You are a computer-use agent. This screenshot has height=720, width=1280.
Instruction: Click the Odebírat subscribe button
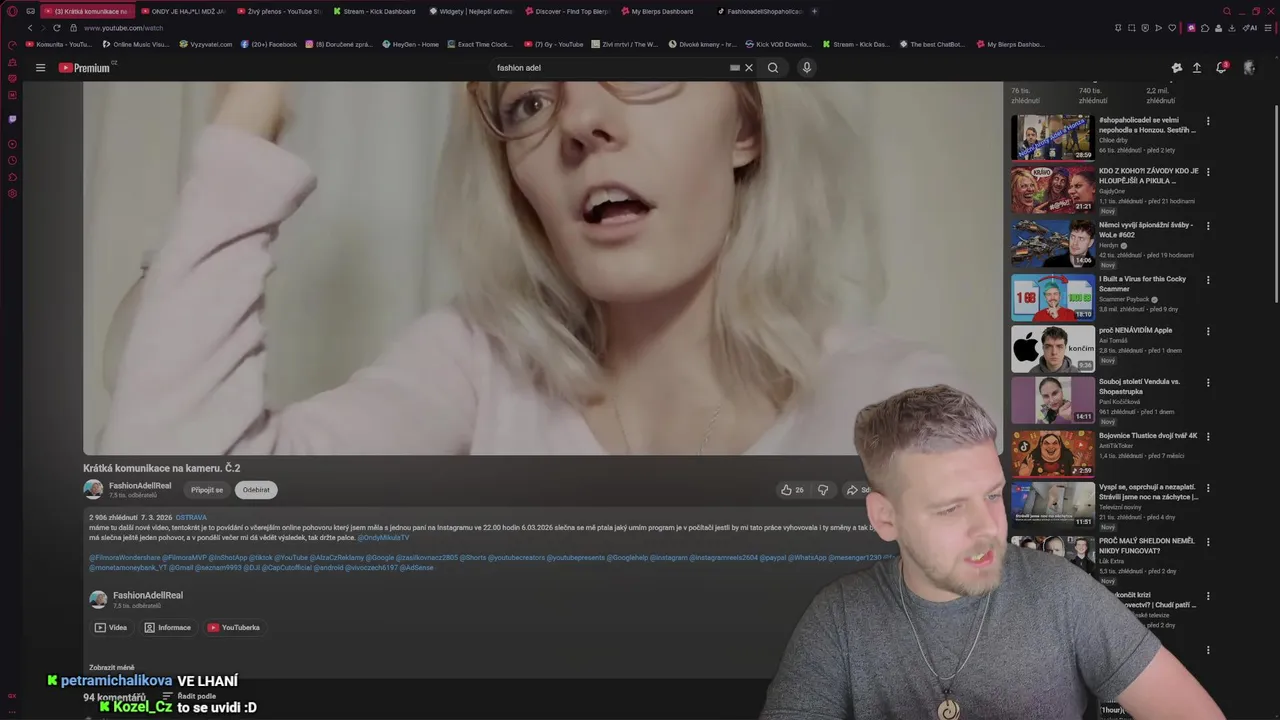tap(256, 490)
